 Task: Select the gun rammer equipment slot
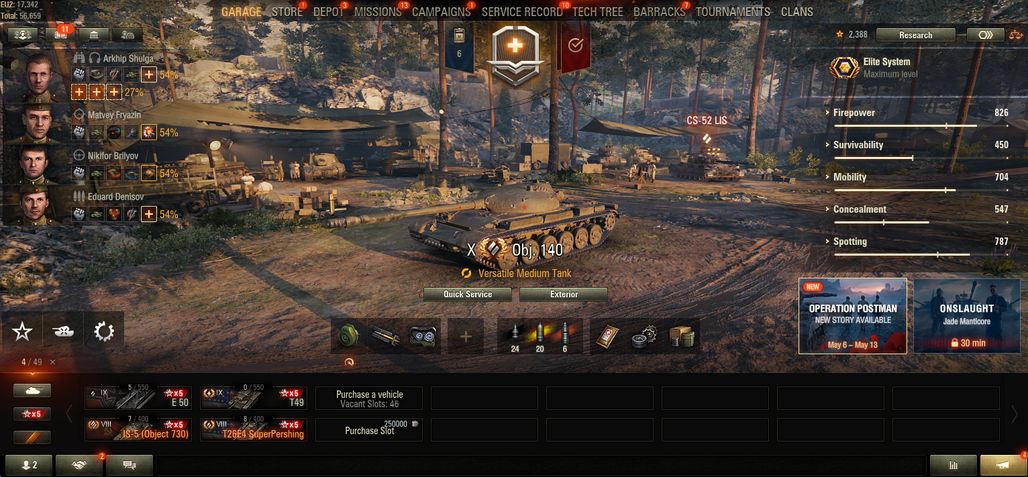click(385, 336)
